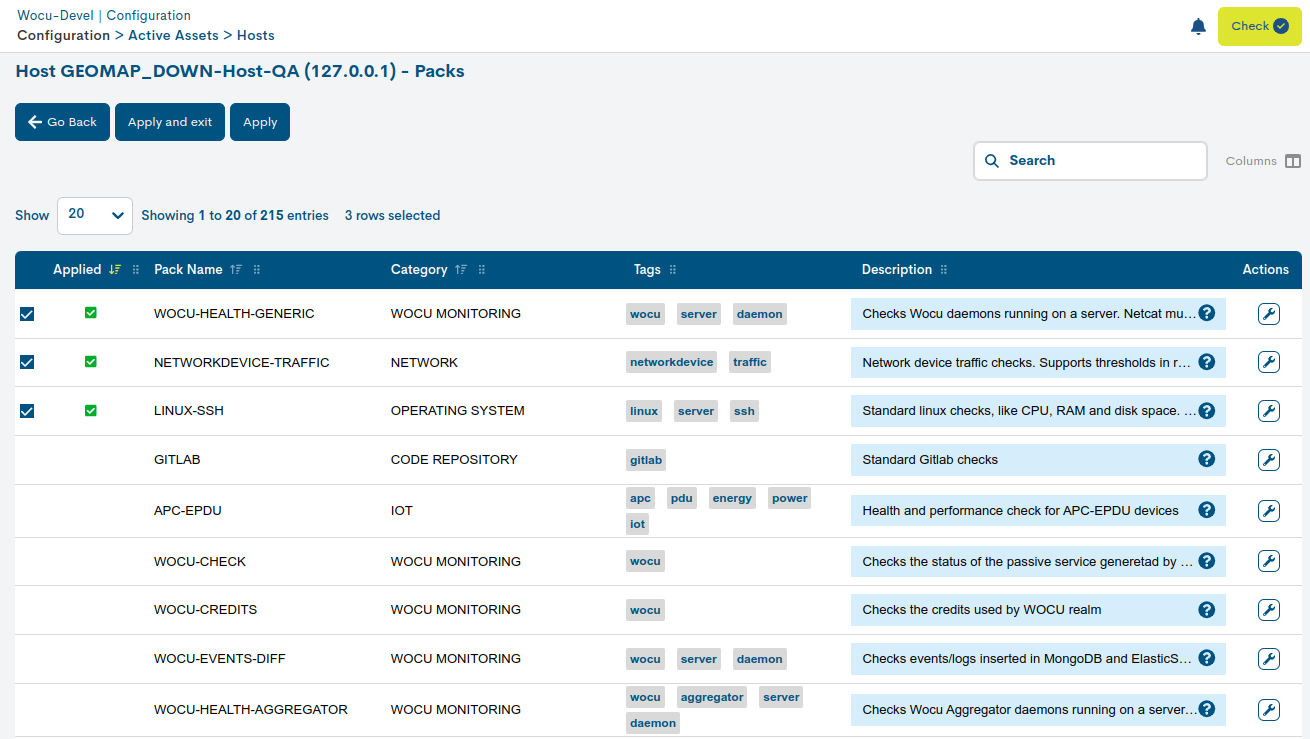The image size is (1310, 739).
Task: Click the wrench icon on the GITLAB row
Action: (x=1268, y=459)
